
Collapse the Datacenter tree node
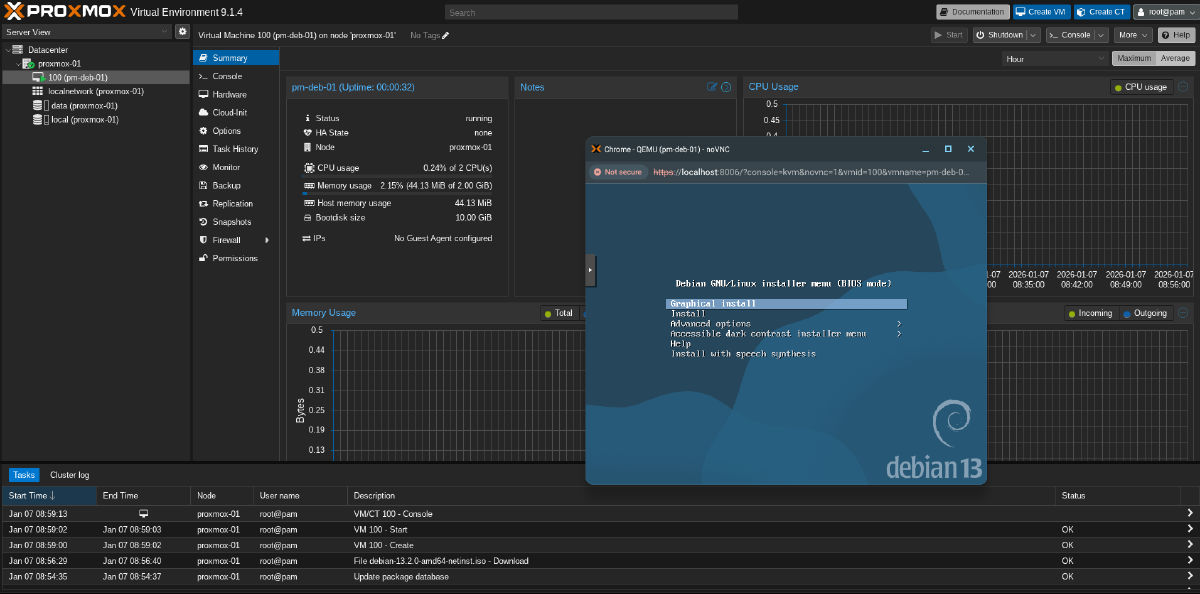pos(8,49)
